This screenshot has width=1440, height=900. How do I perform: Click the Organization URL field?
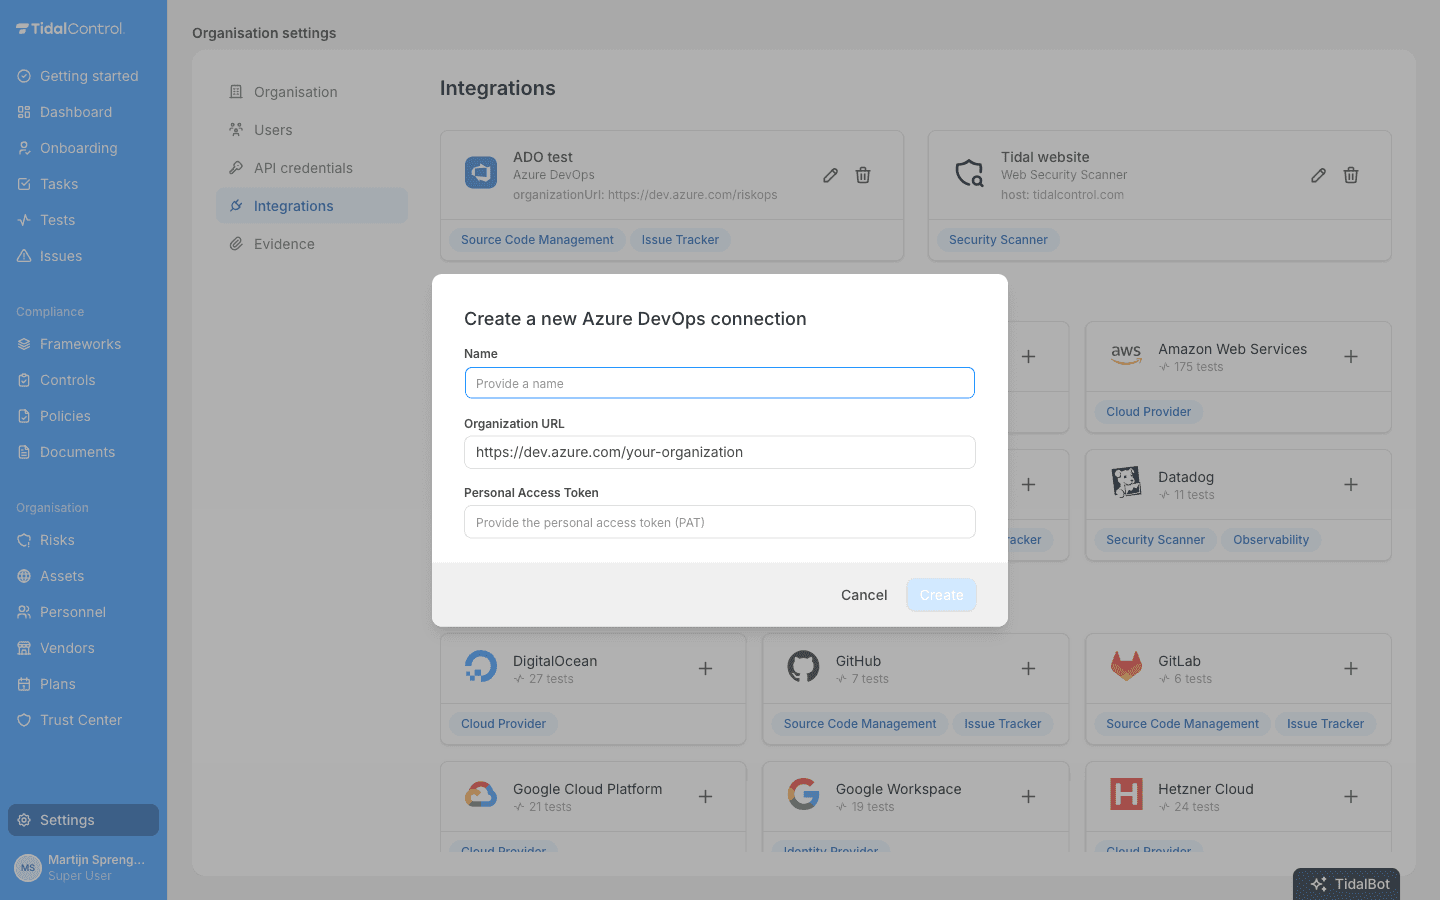tap(720, 452)
